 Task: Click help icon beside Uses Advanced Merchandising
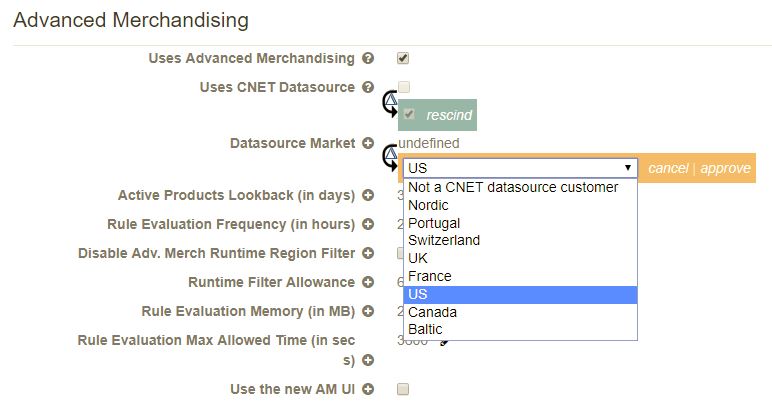tap(368, 59)
